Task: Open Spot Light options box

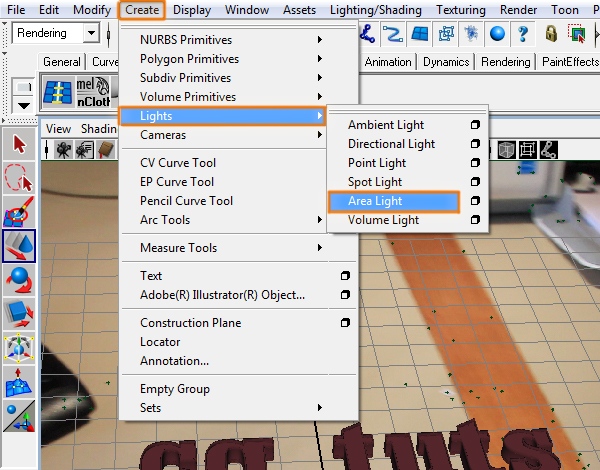Action: (x=475, y=182)
